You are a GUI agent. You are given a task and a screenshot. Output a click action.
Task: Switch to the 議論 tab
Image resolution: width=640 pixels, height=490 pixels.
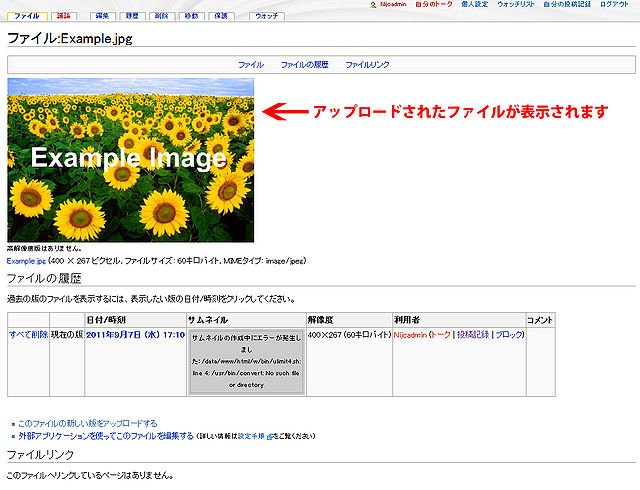pos(63,17)
